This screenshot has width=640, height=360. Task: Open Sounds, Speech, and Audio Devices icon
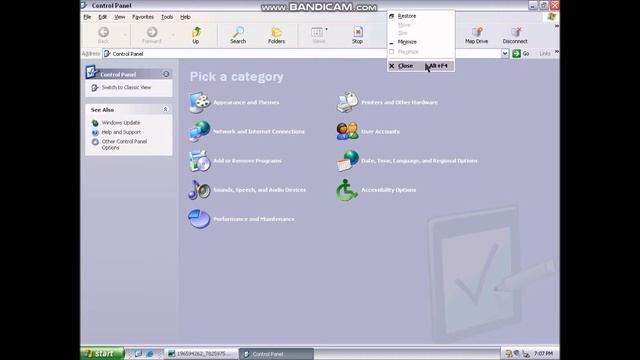(199, 190)
